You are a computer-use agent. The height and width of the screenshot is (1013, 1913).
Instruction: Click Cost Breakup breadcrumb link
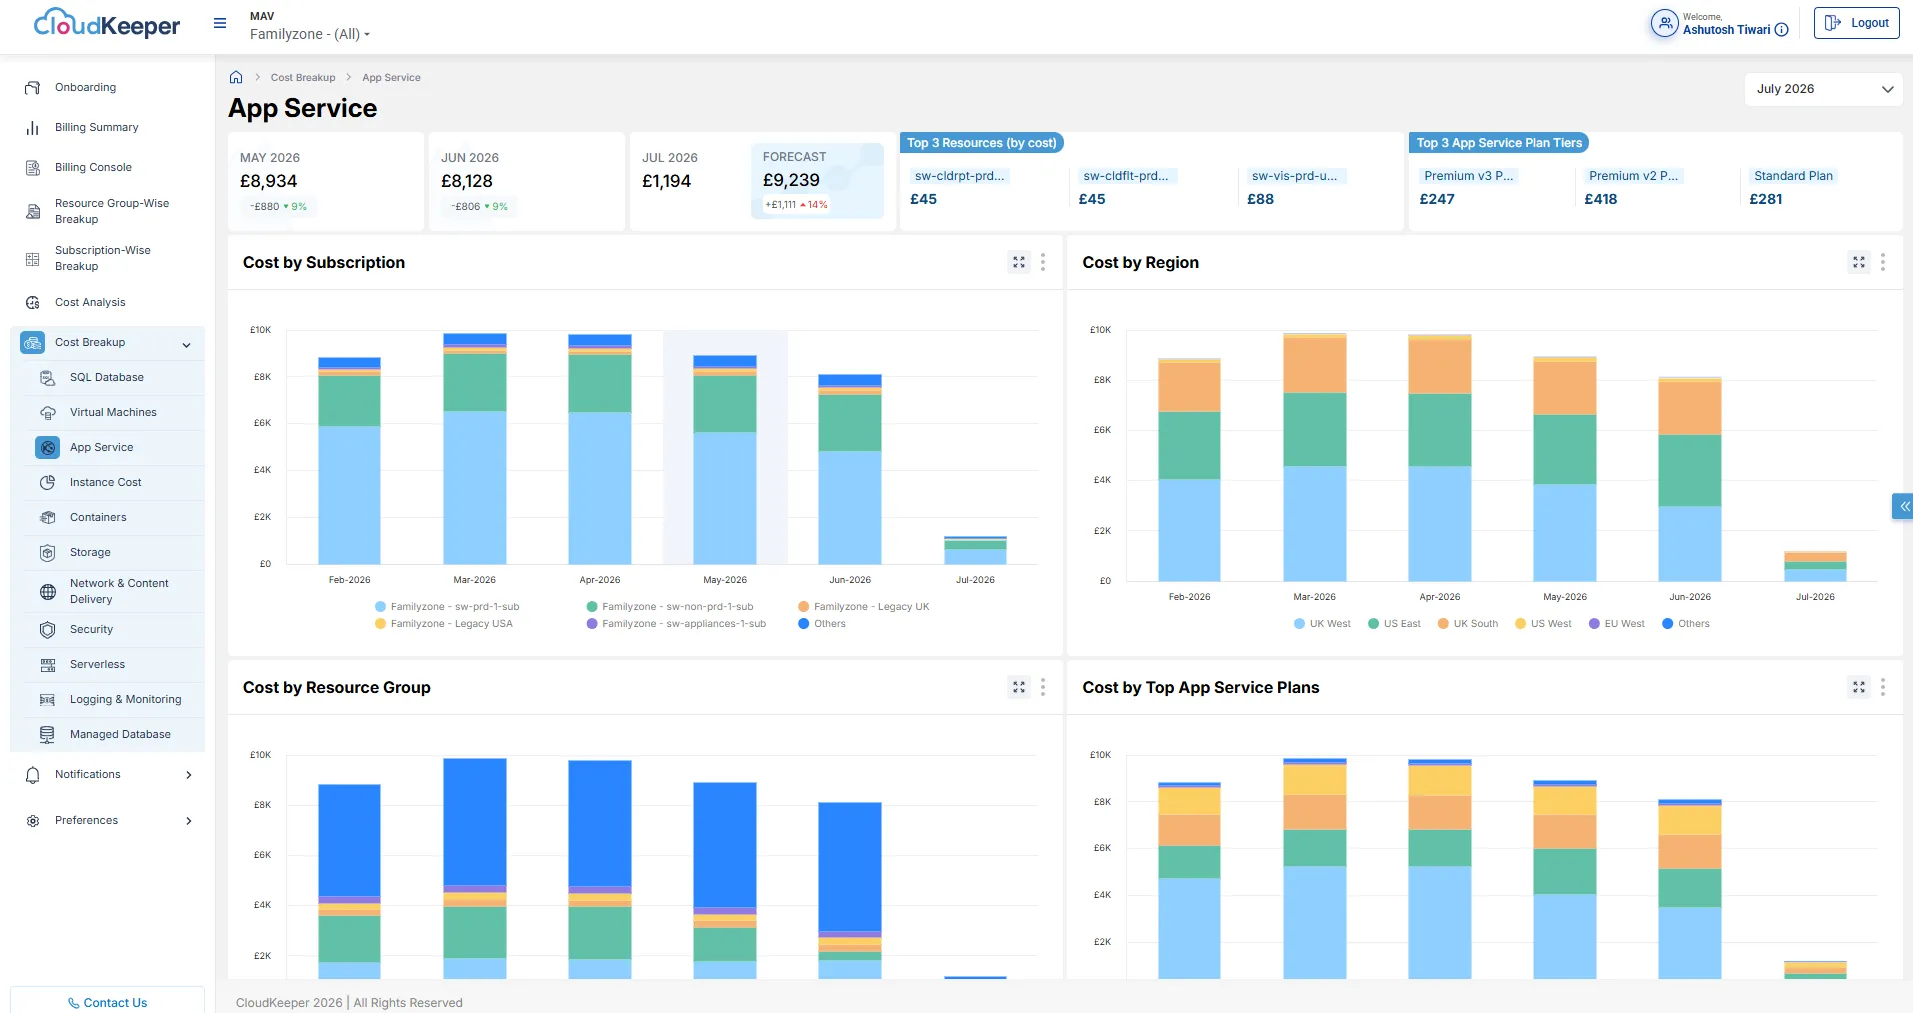[x=303, y=78]
